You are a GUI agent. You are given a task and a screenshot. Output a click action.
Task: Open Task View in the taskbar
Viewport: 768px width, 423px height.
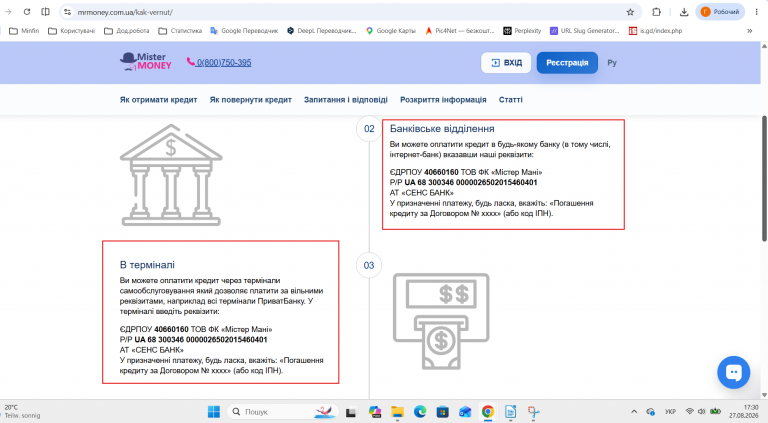(351, 412)
